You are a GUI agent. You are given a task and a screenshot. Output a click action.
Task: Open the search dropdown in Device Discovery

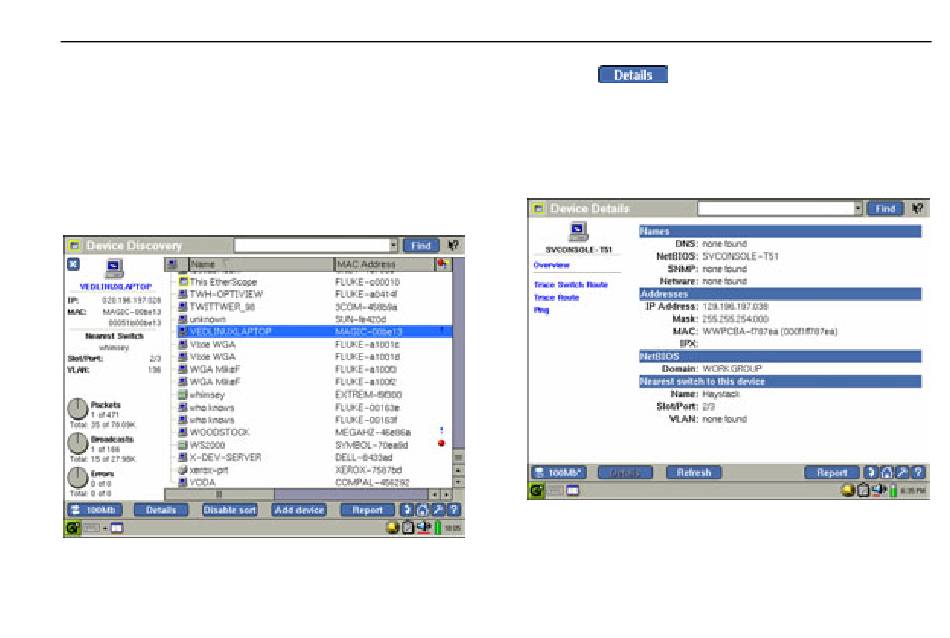393,245
